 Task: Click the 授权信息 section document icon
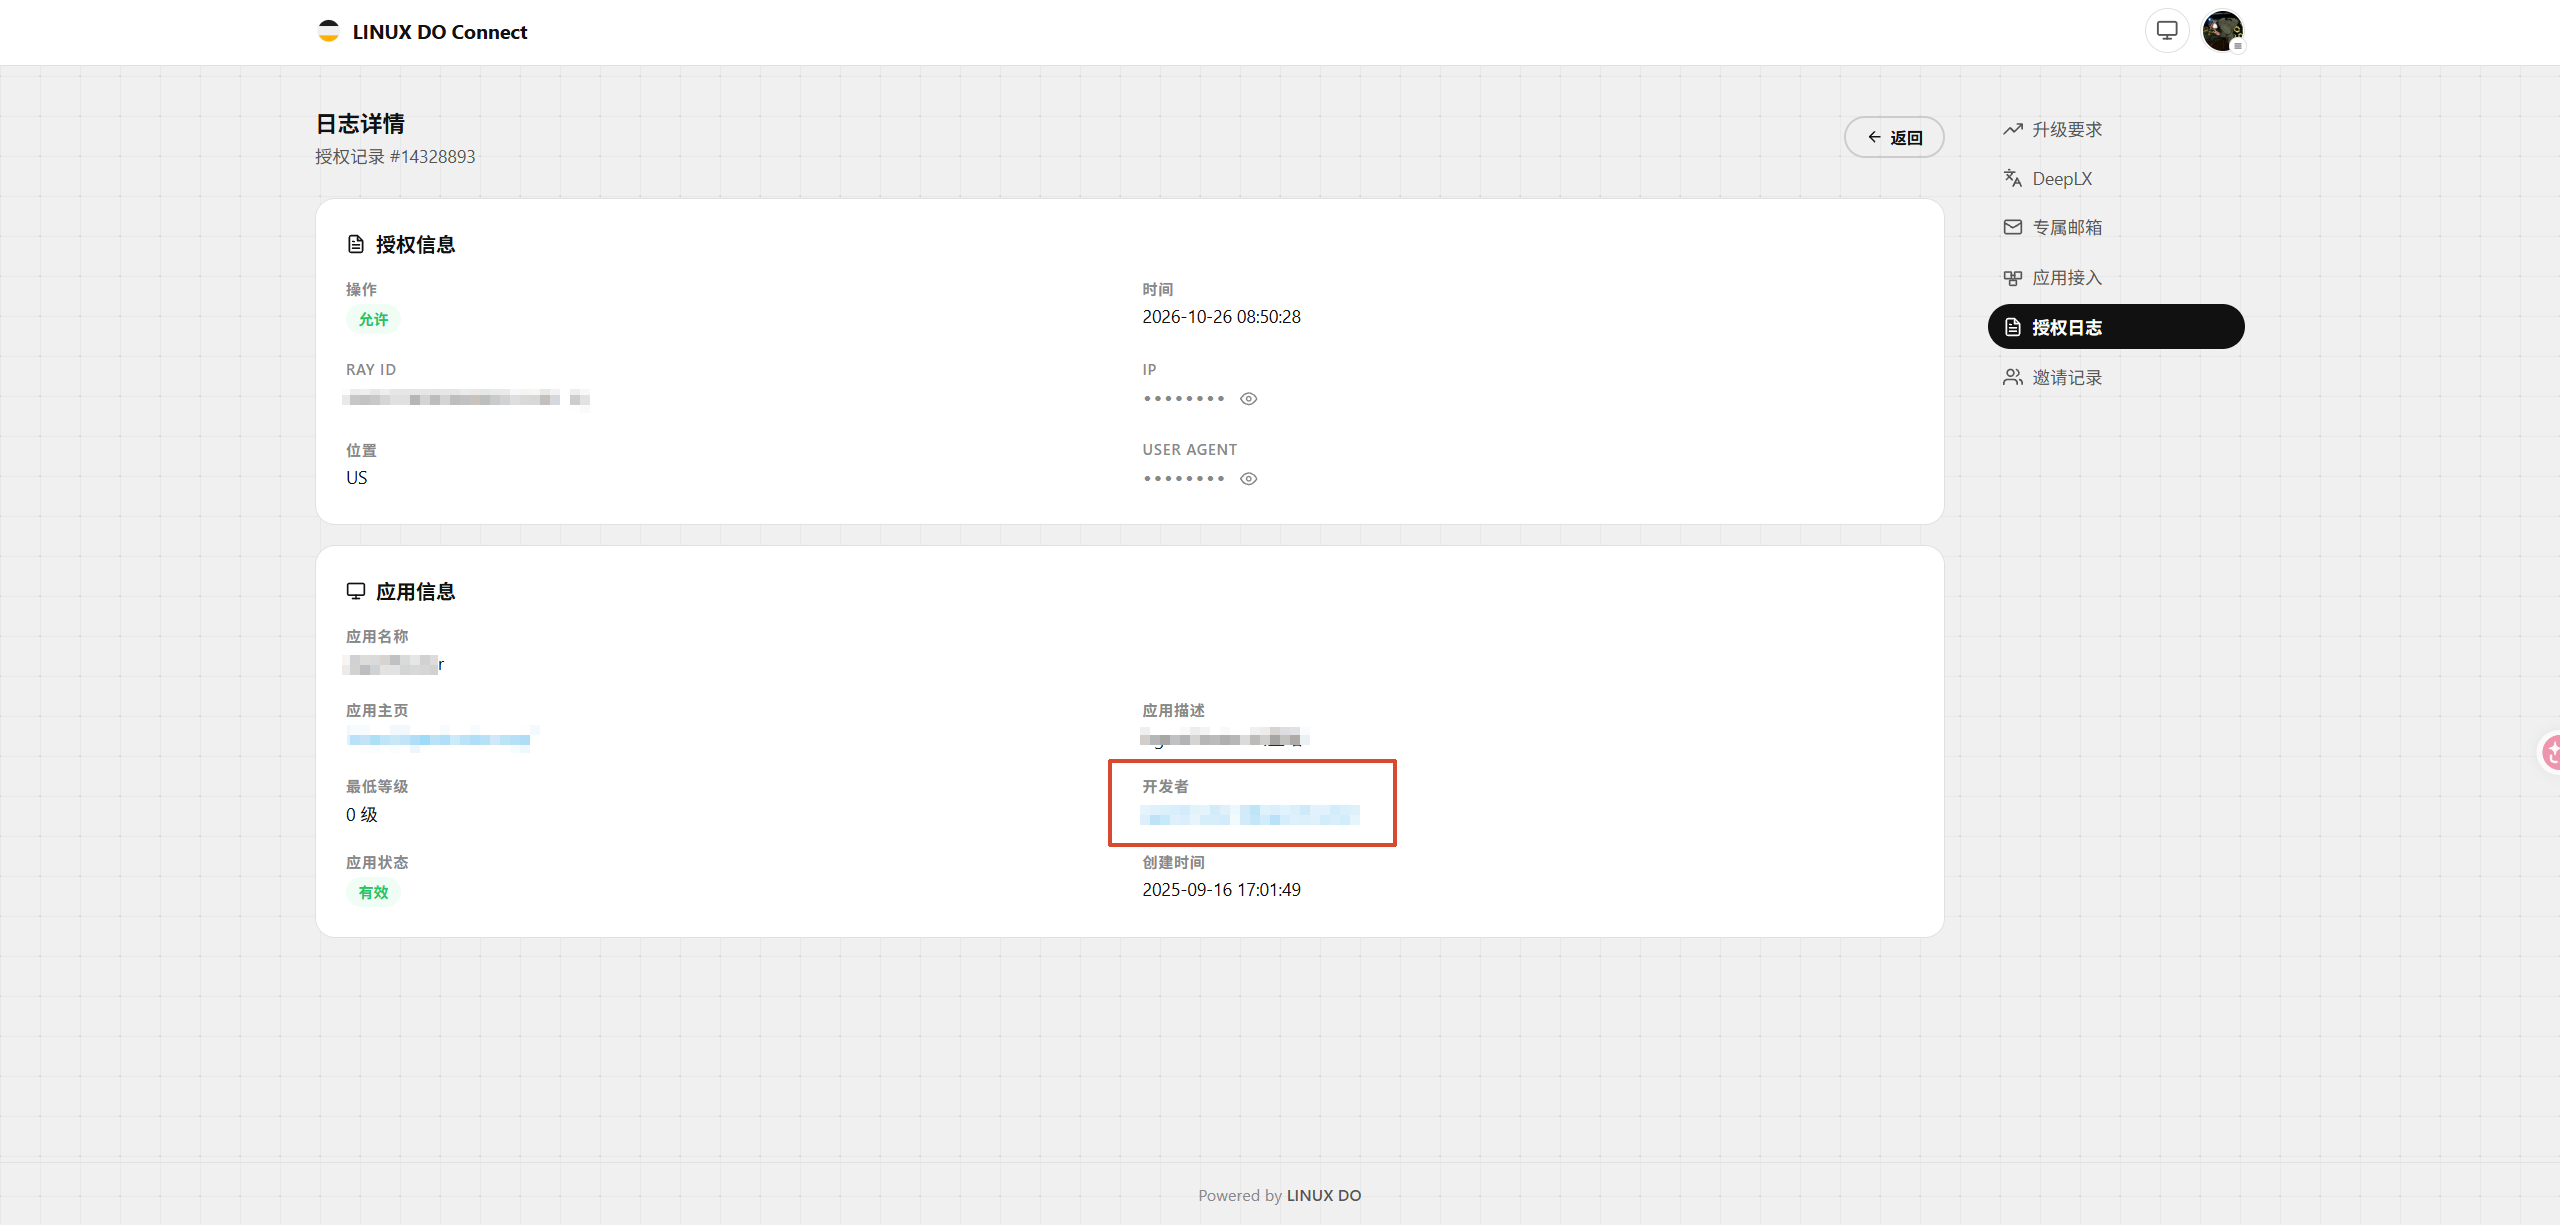(x=355, y=244)
